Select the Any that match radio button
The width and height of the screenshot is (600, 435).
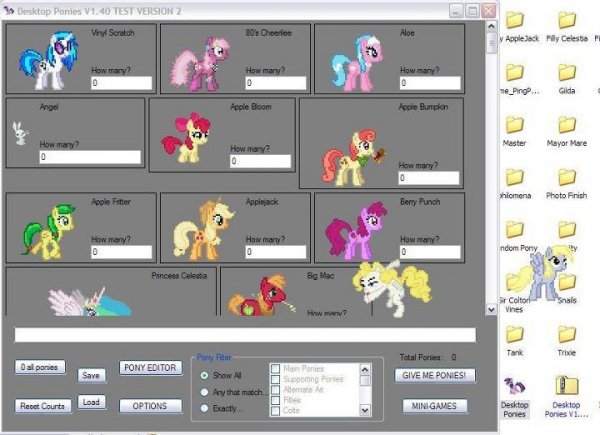204,392
